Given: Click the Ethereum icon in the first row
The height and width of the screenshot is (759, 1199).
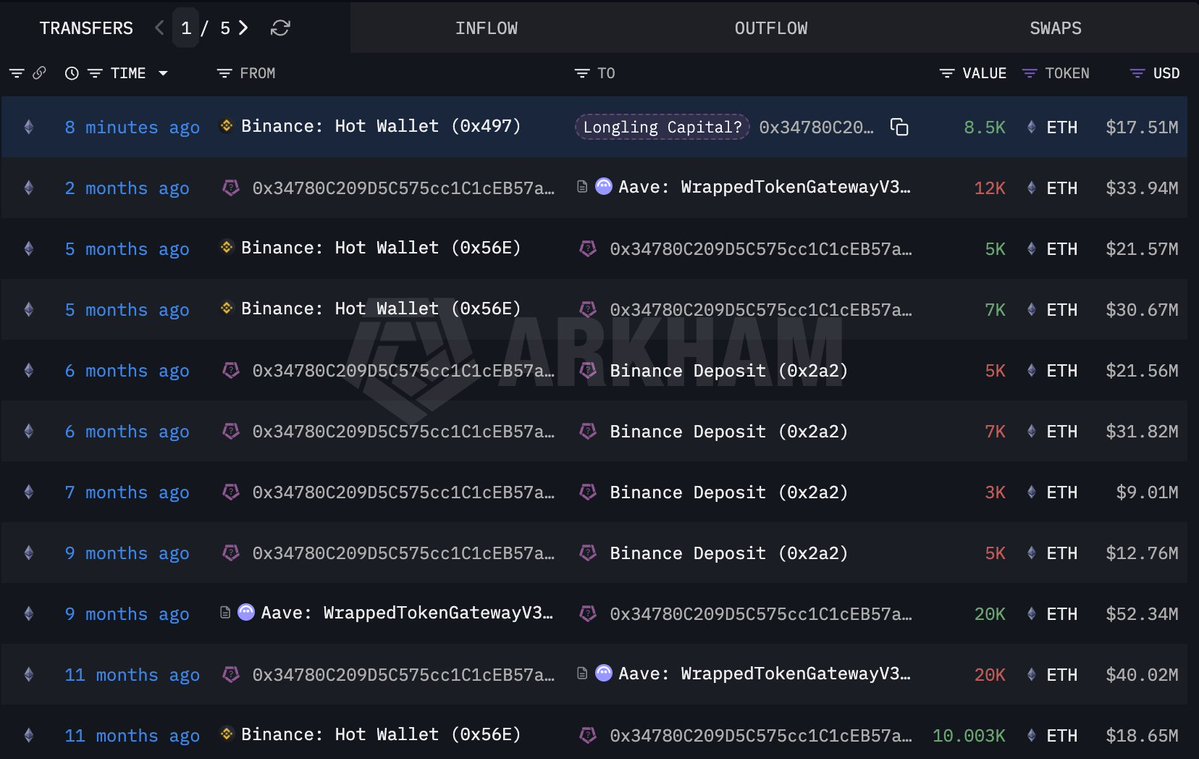Looking at the screenshot, I should [28, 127].
